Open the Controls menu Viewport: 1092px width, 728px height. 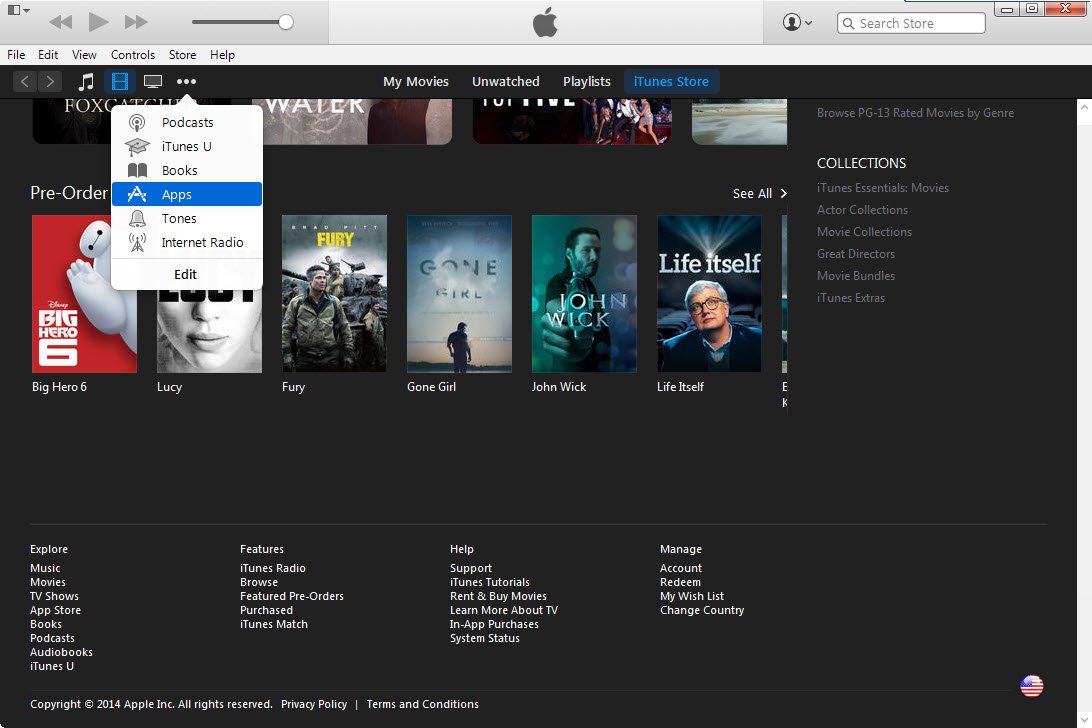(x=132, y=55)
